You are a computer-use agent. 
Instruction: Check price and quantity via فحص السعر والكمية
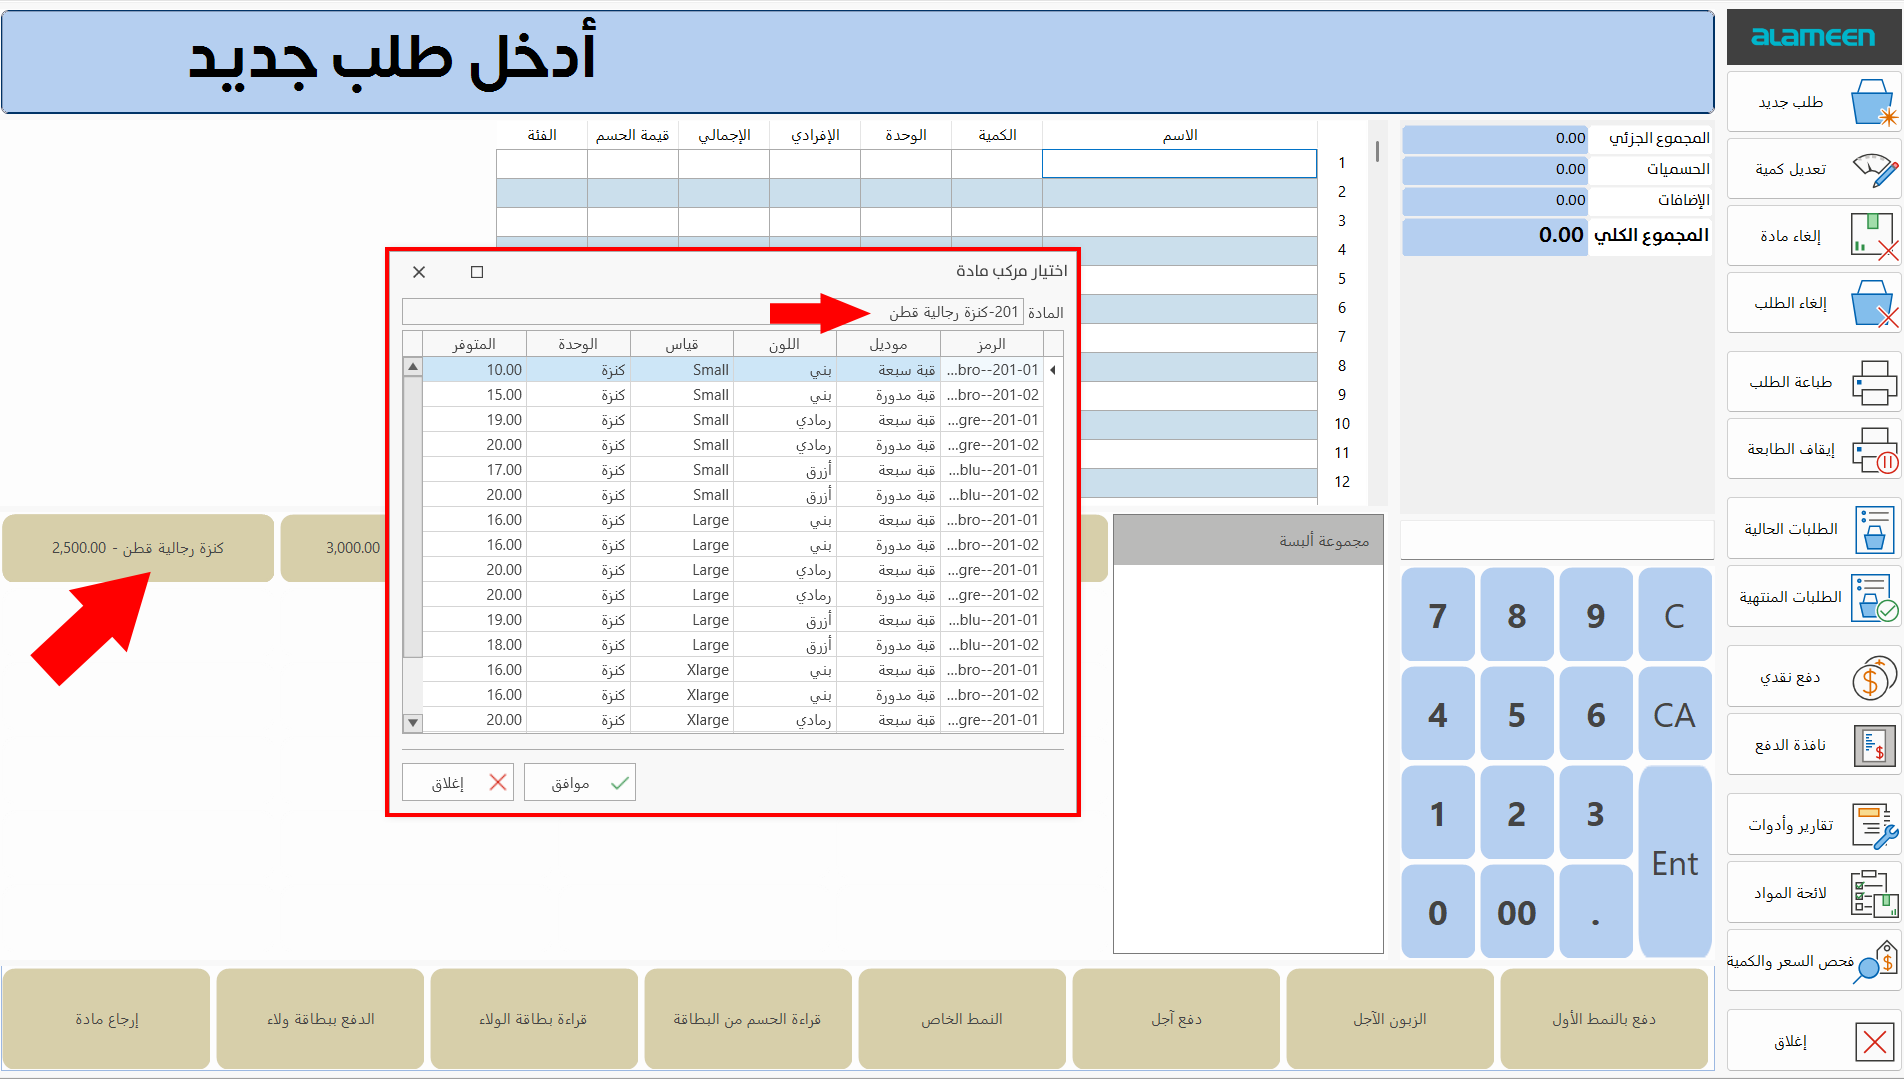pyautogui.click(x=1812, y=960)
